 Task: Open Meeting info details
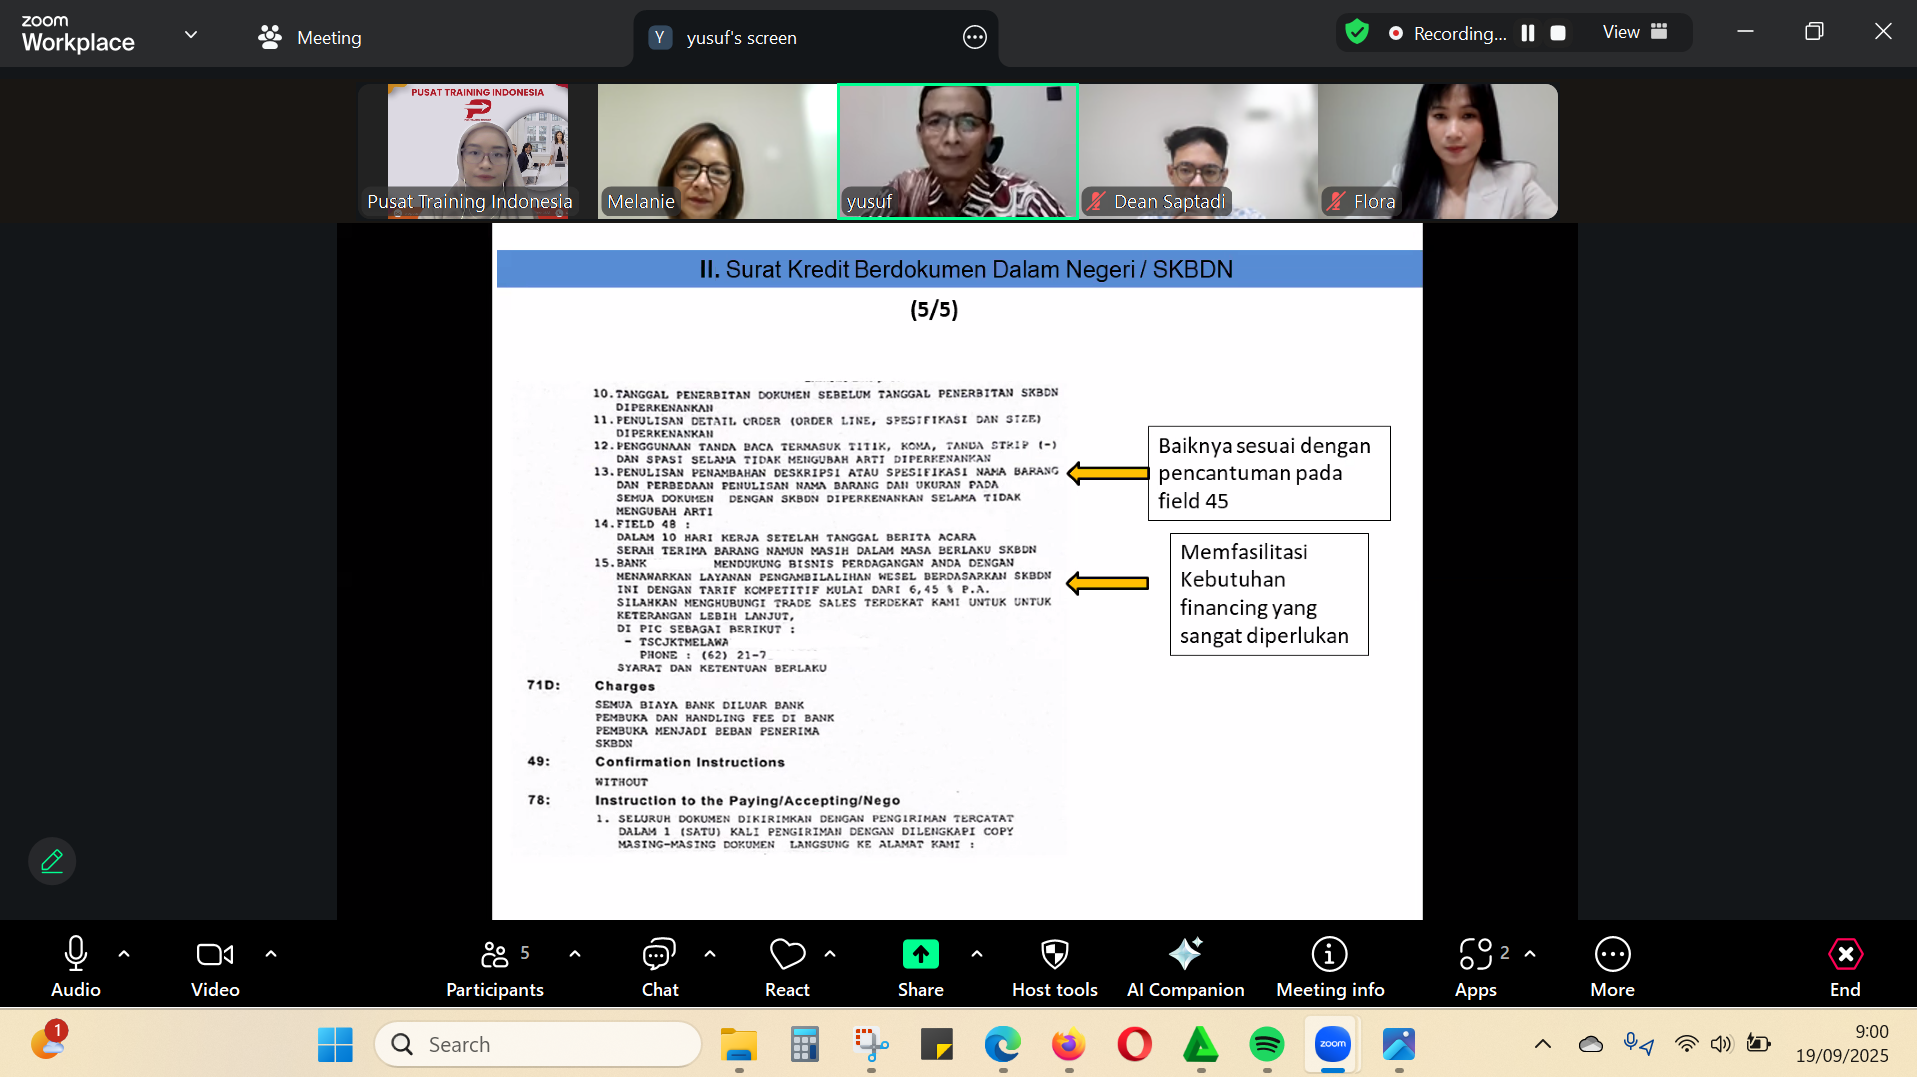[1329, 966]
